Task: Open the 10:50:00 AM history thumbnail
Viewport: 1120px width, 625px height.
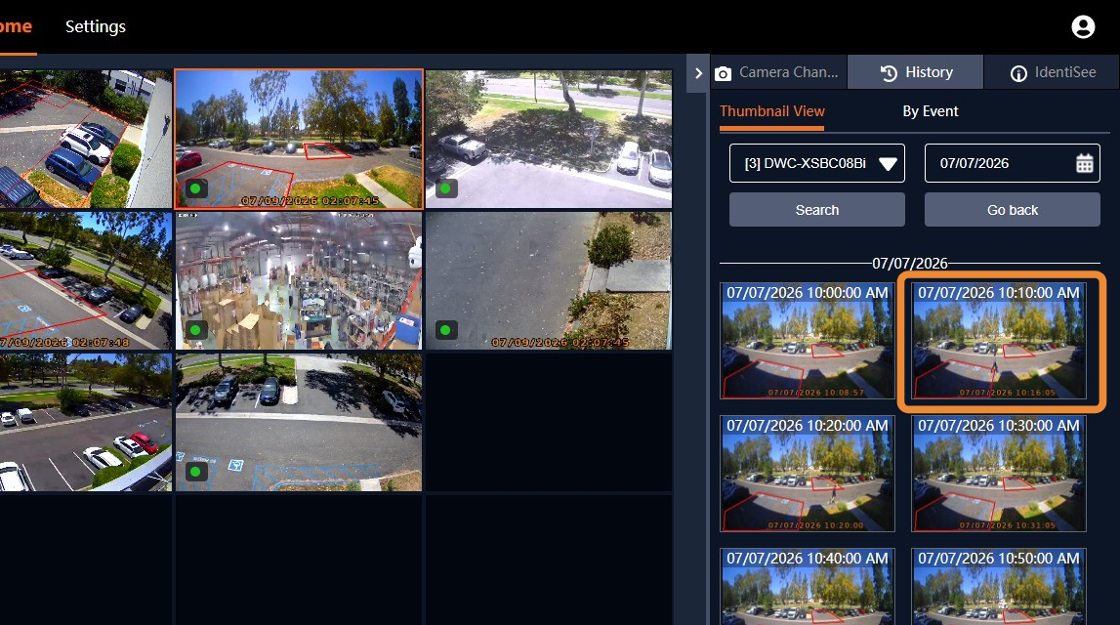Action: [x=999, y=586]
